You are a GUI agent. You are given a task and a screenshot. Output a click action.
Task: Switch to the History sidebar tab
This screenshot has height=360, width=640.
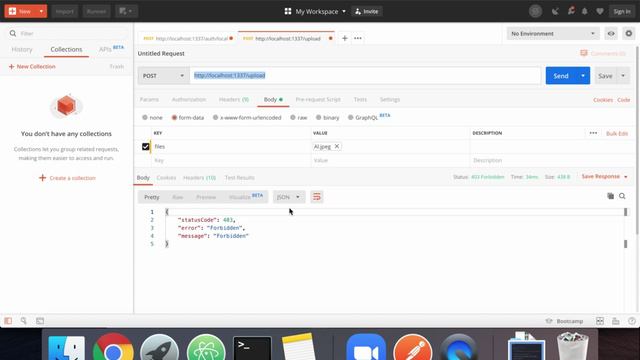[22, 49]
